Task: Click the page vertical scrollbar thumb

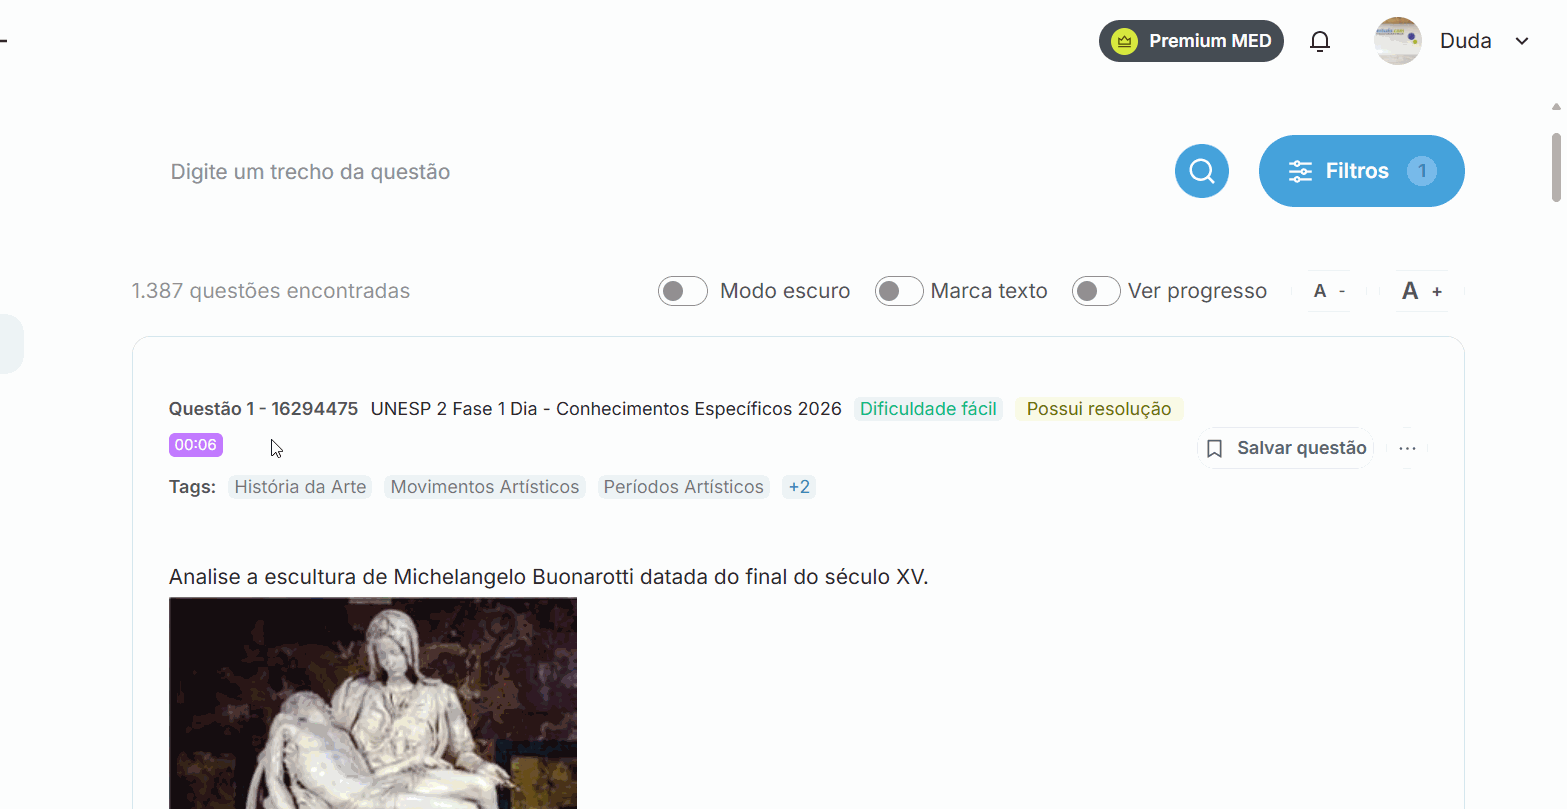Action: pyautogui.click(x=1556, y=167)
